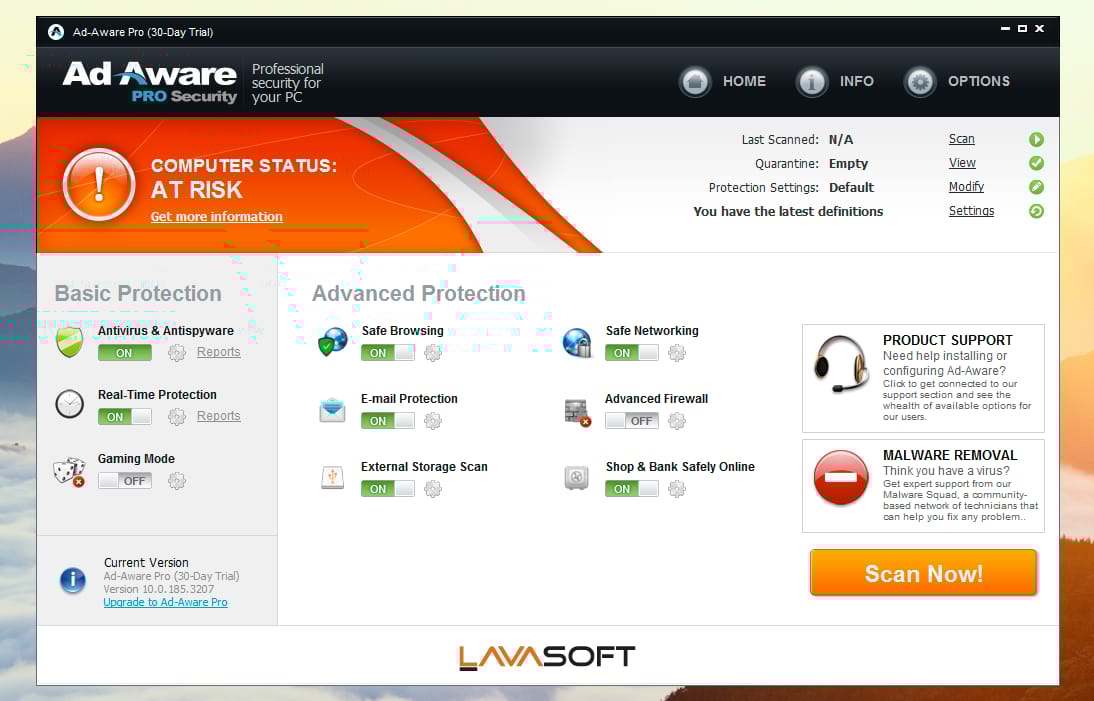
Task: Click the orange exclamation status icon
Action: click(x=99, y=184)
